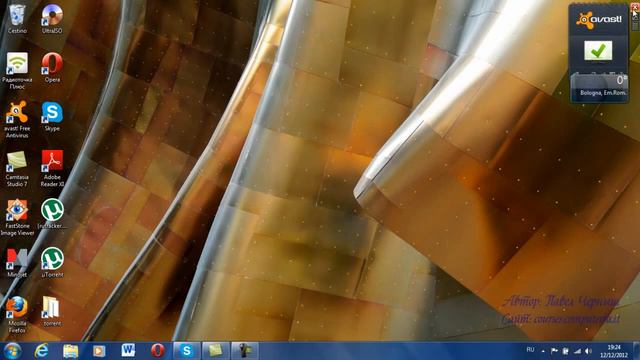
Task: Select the Mindjet desktop shortcut
Action: click(x=17, y=262)
